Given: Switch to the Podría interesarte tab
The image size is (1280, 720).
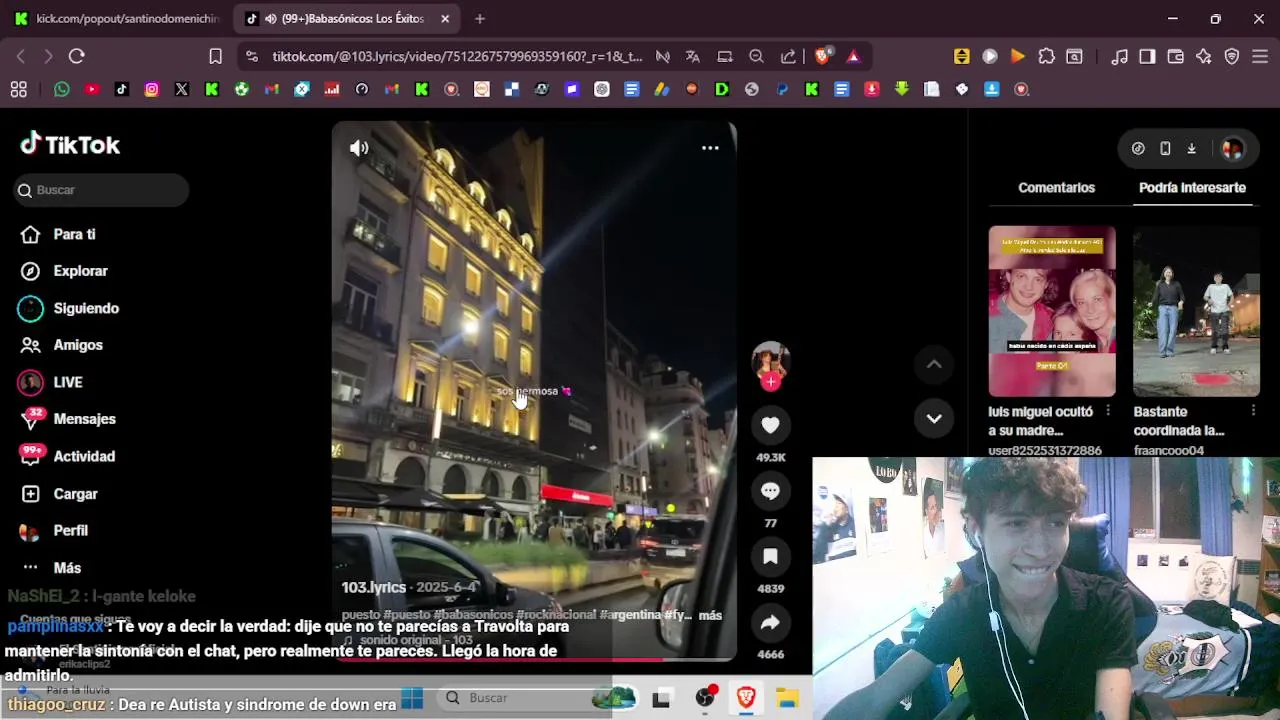Looking at the screenshot, I should (1192, 188).
